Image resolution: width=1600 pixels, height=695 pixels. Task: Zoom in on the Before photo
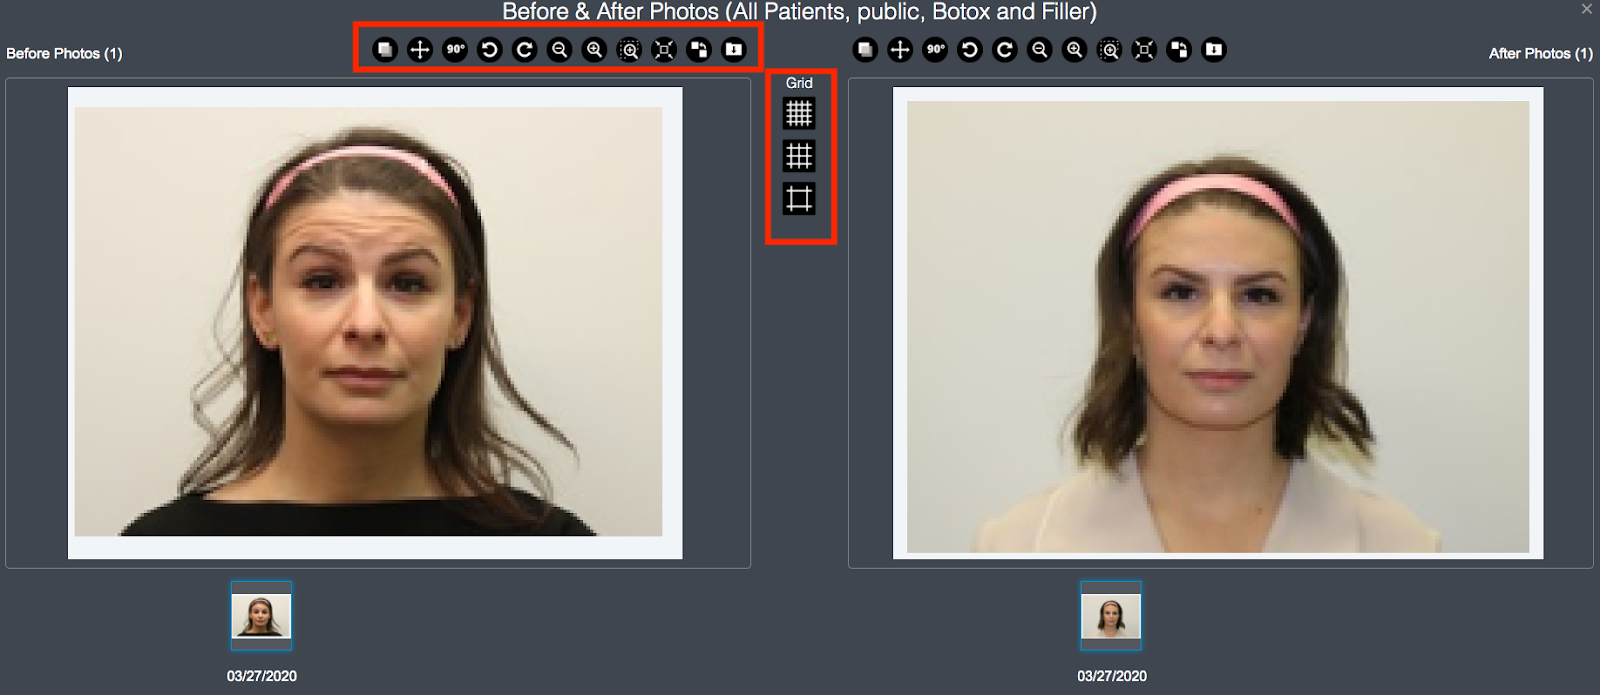pyautogui.click(x=594, y=49)
